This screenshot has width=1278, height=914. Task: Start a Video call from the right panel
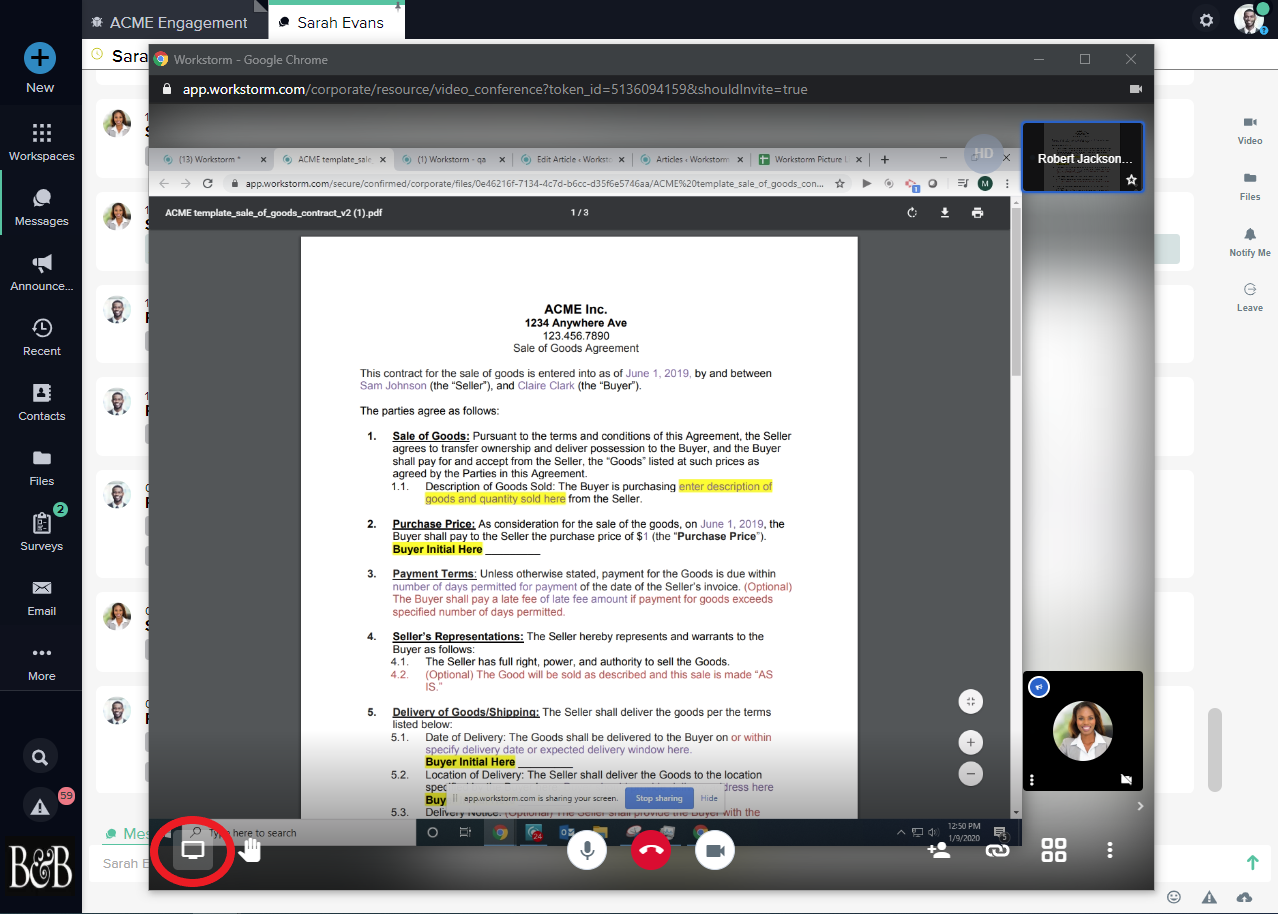1250,130
